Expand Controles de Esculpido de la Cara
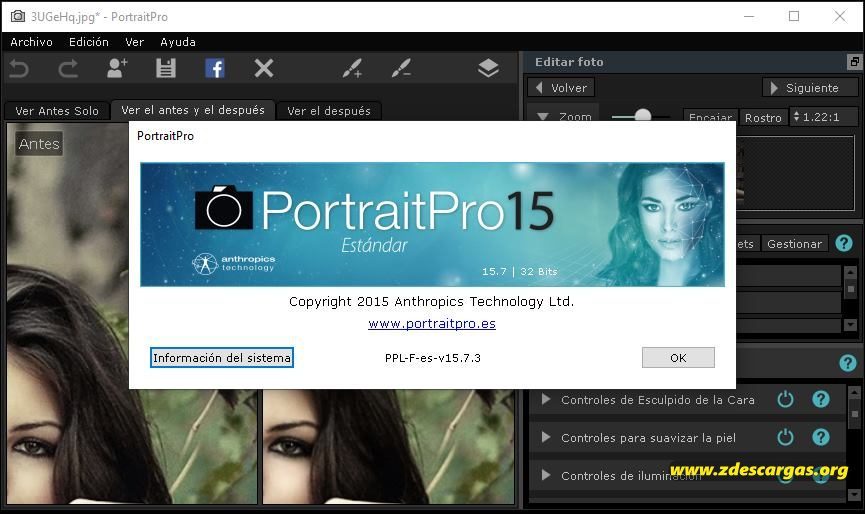The image size is (865, 514). 546,399
